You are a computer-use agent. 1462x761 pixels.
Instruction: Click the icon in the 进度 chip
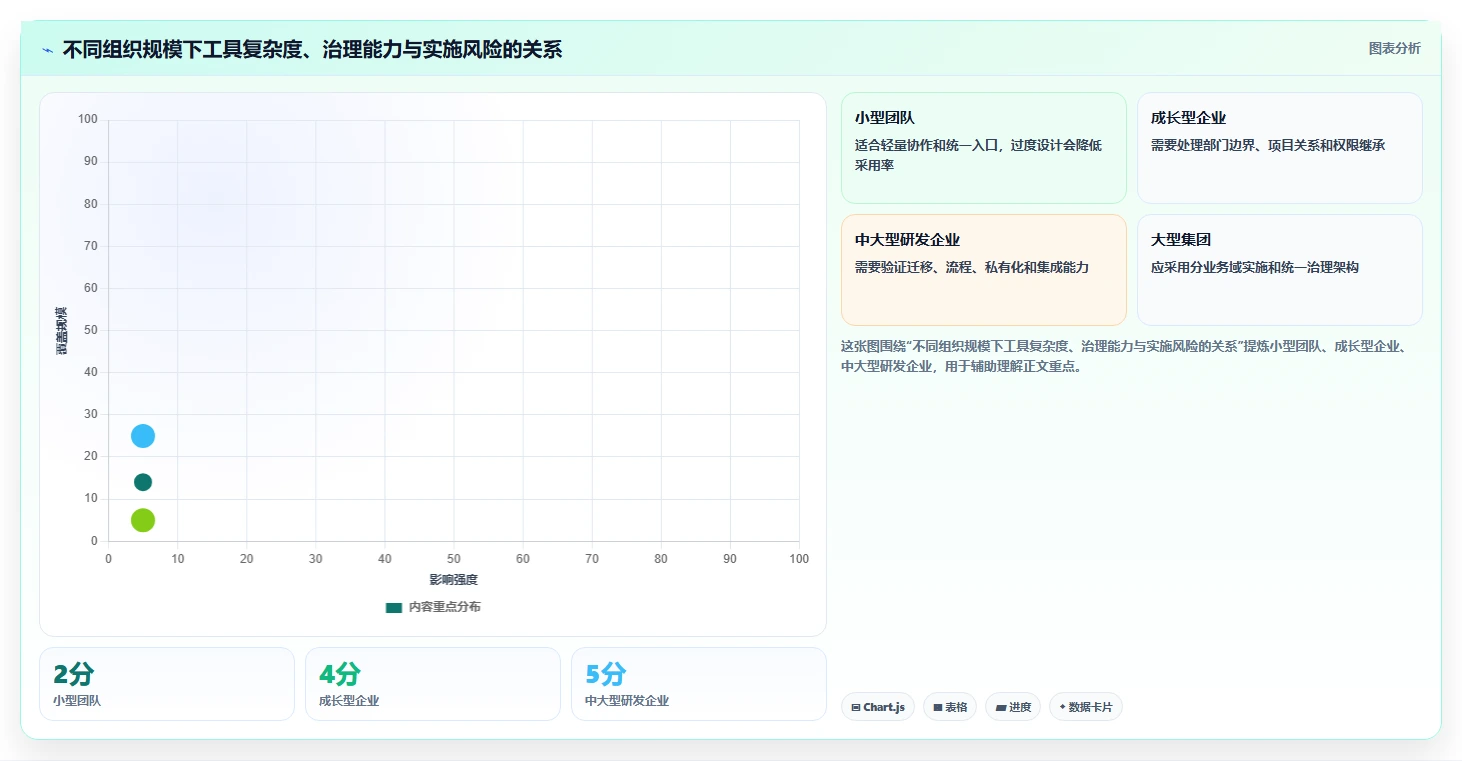1001,708
